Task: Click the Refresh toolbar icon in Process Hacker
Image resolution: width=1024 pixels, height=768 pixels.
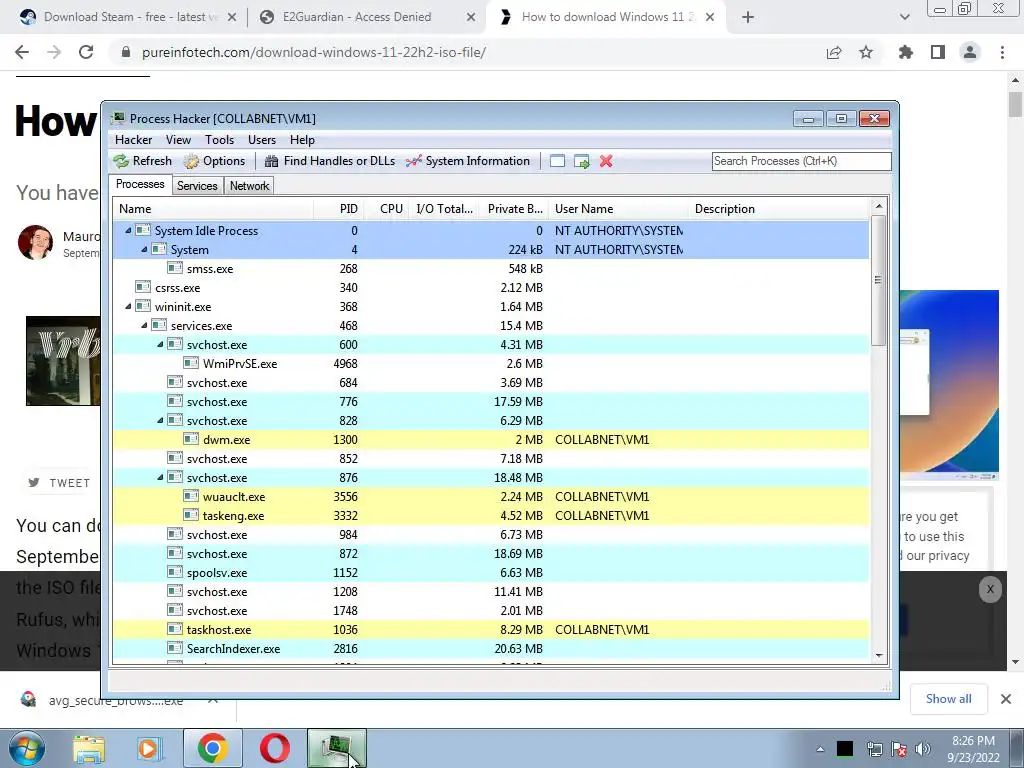Action: pyautogui.click(x=121, y=161)
